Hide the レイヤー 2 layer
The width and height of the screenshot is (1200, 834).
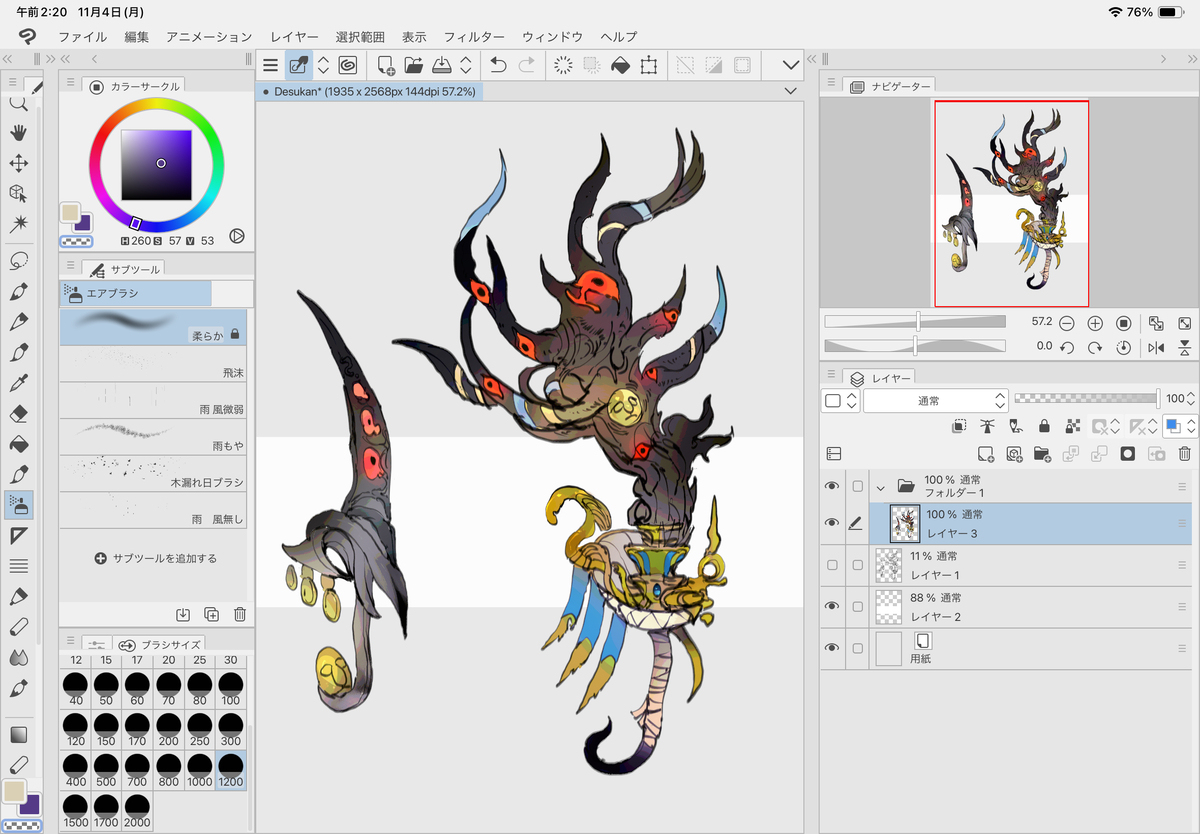[x=831, y=606]
